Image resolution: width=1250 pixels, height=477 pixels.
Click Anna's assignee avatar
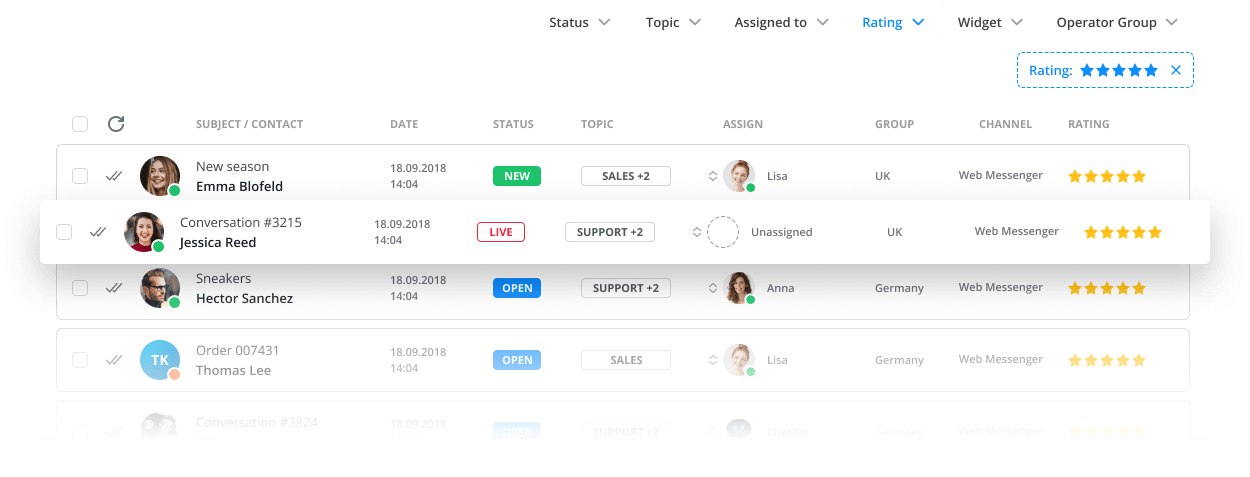click(x=739, y=288)
